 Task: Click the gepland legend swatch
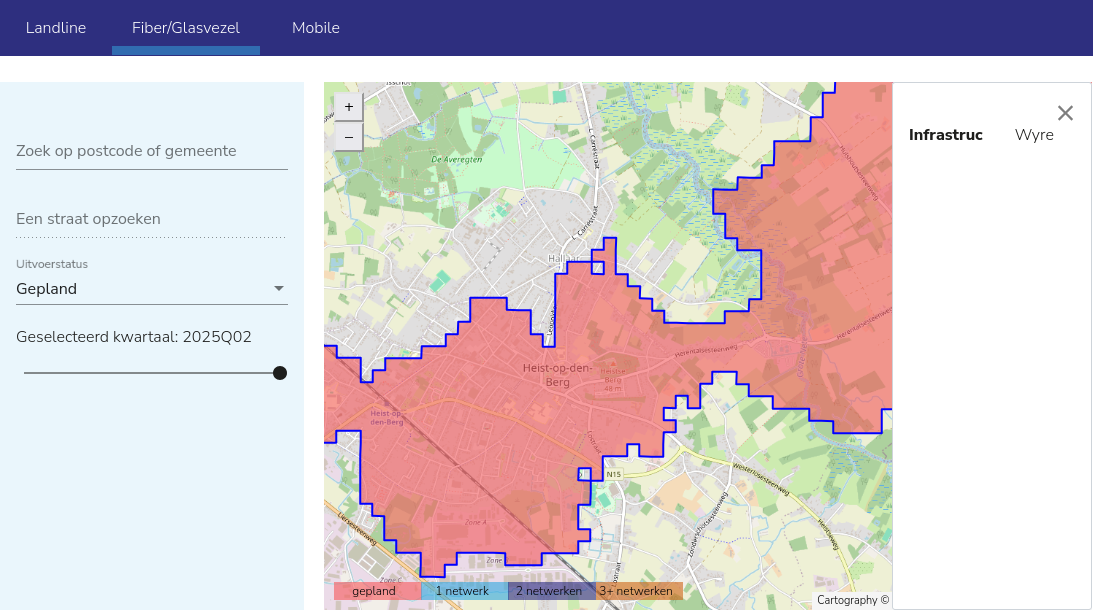point(374,591)
